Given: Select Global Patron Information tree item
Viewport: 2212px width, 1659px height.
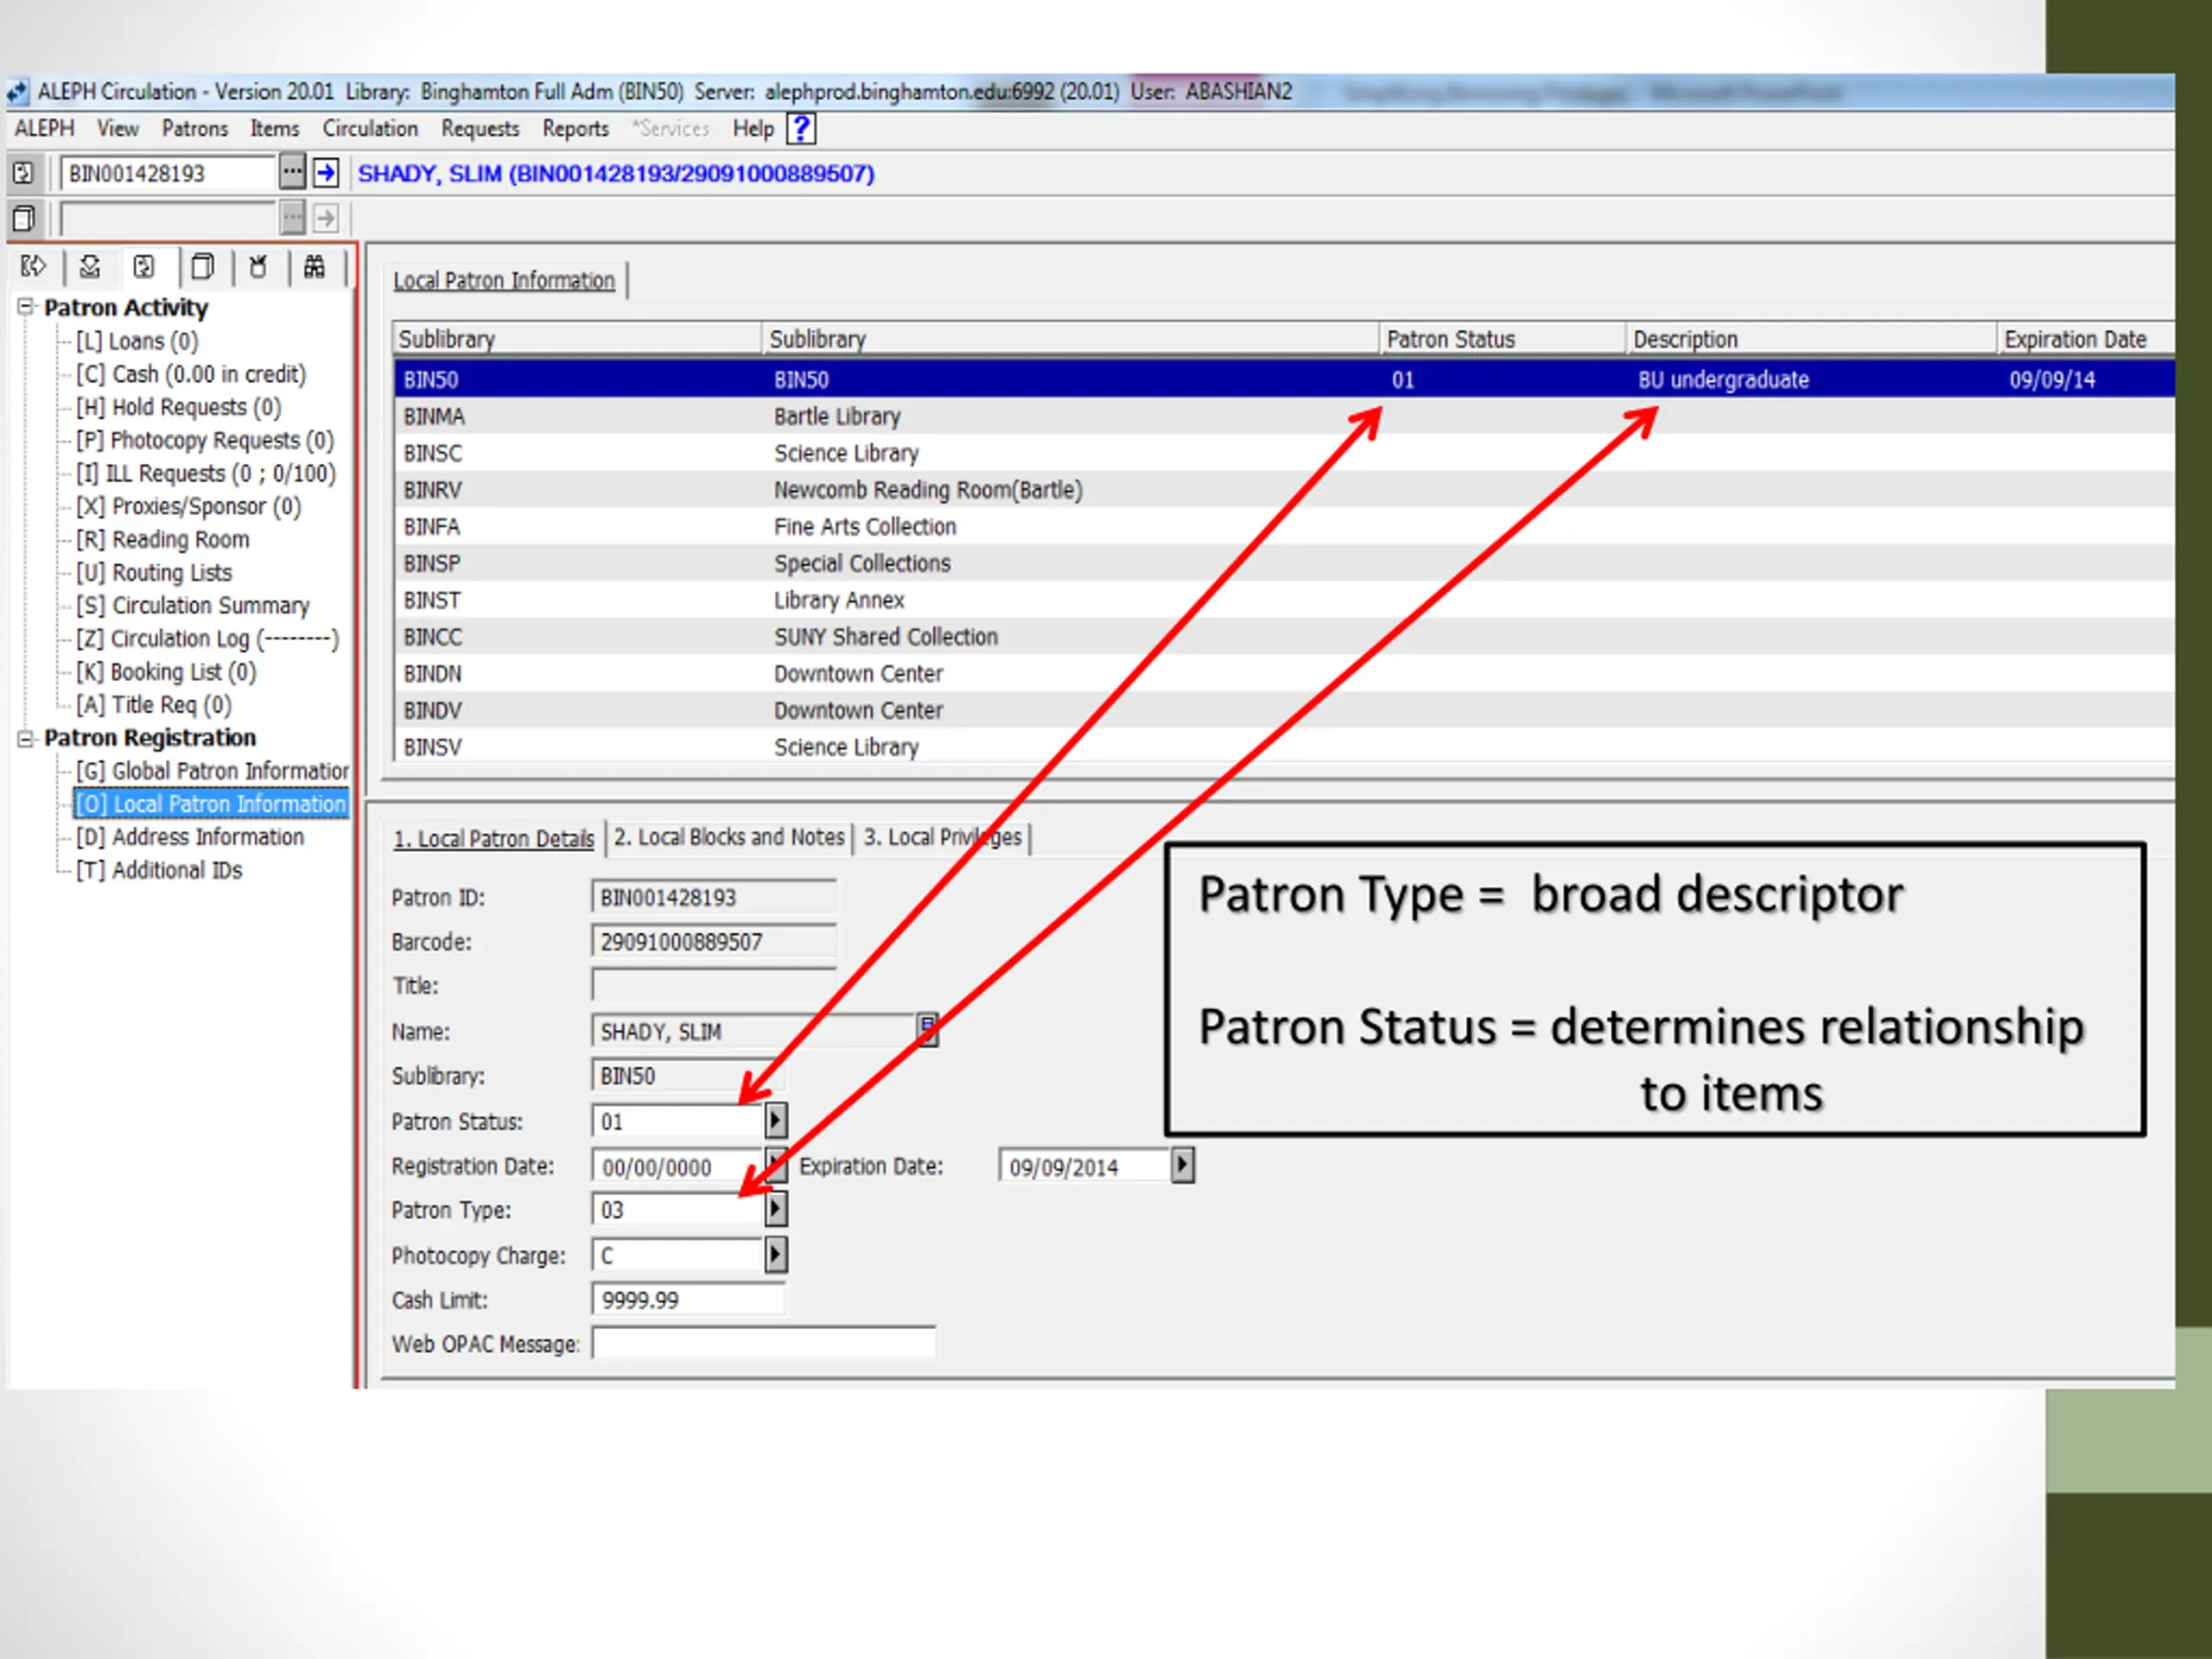Looking at the screenshot, I should click(212, 771).
